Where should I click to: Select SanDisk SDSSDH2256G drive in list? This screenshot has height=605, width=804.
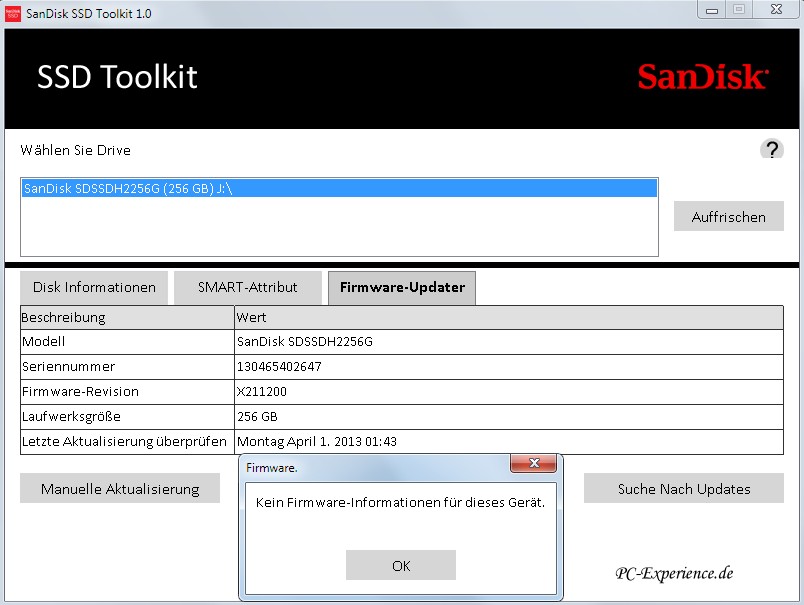pos(339,188)
